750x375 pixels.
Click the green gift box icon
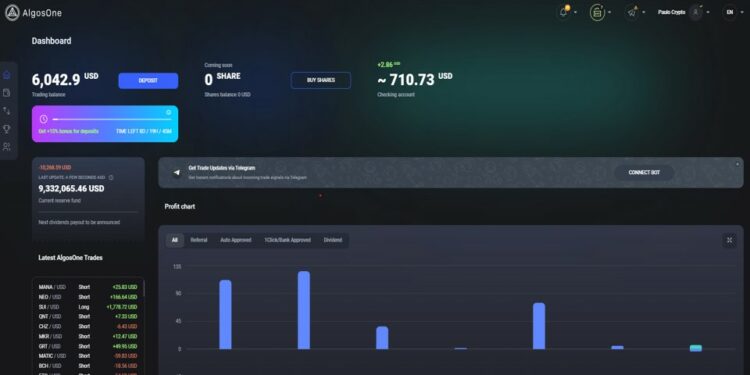click(597, 12)
